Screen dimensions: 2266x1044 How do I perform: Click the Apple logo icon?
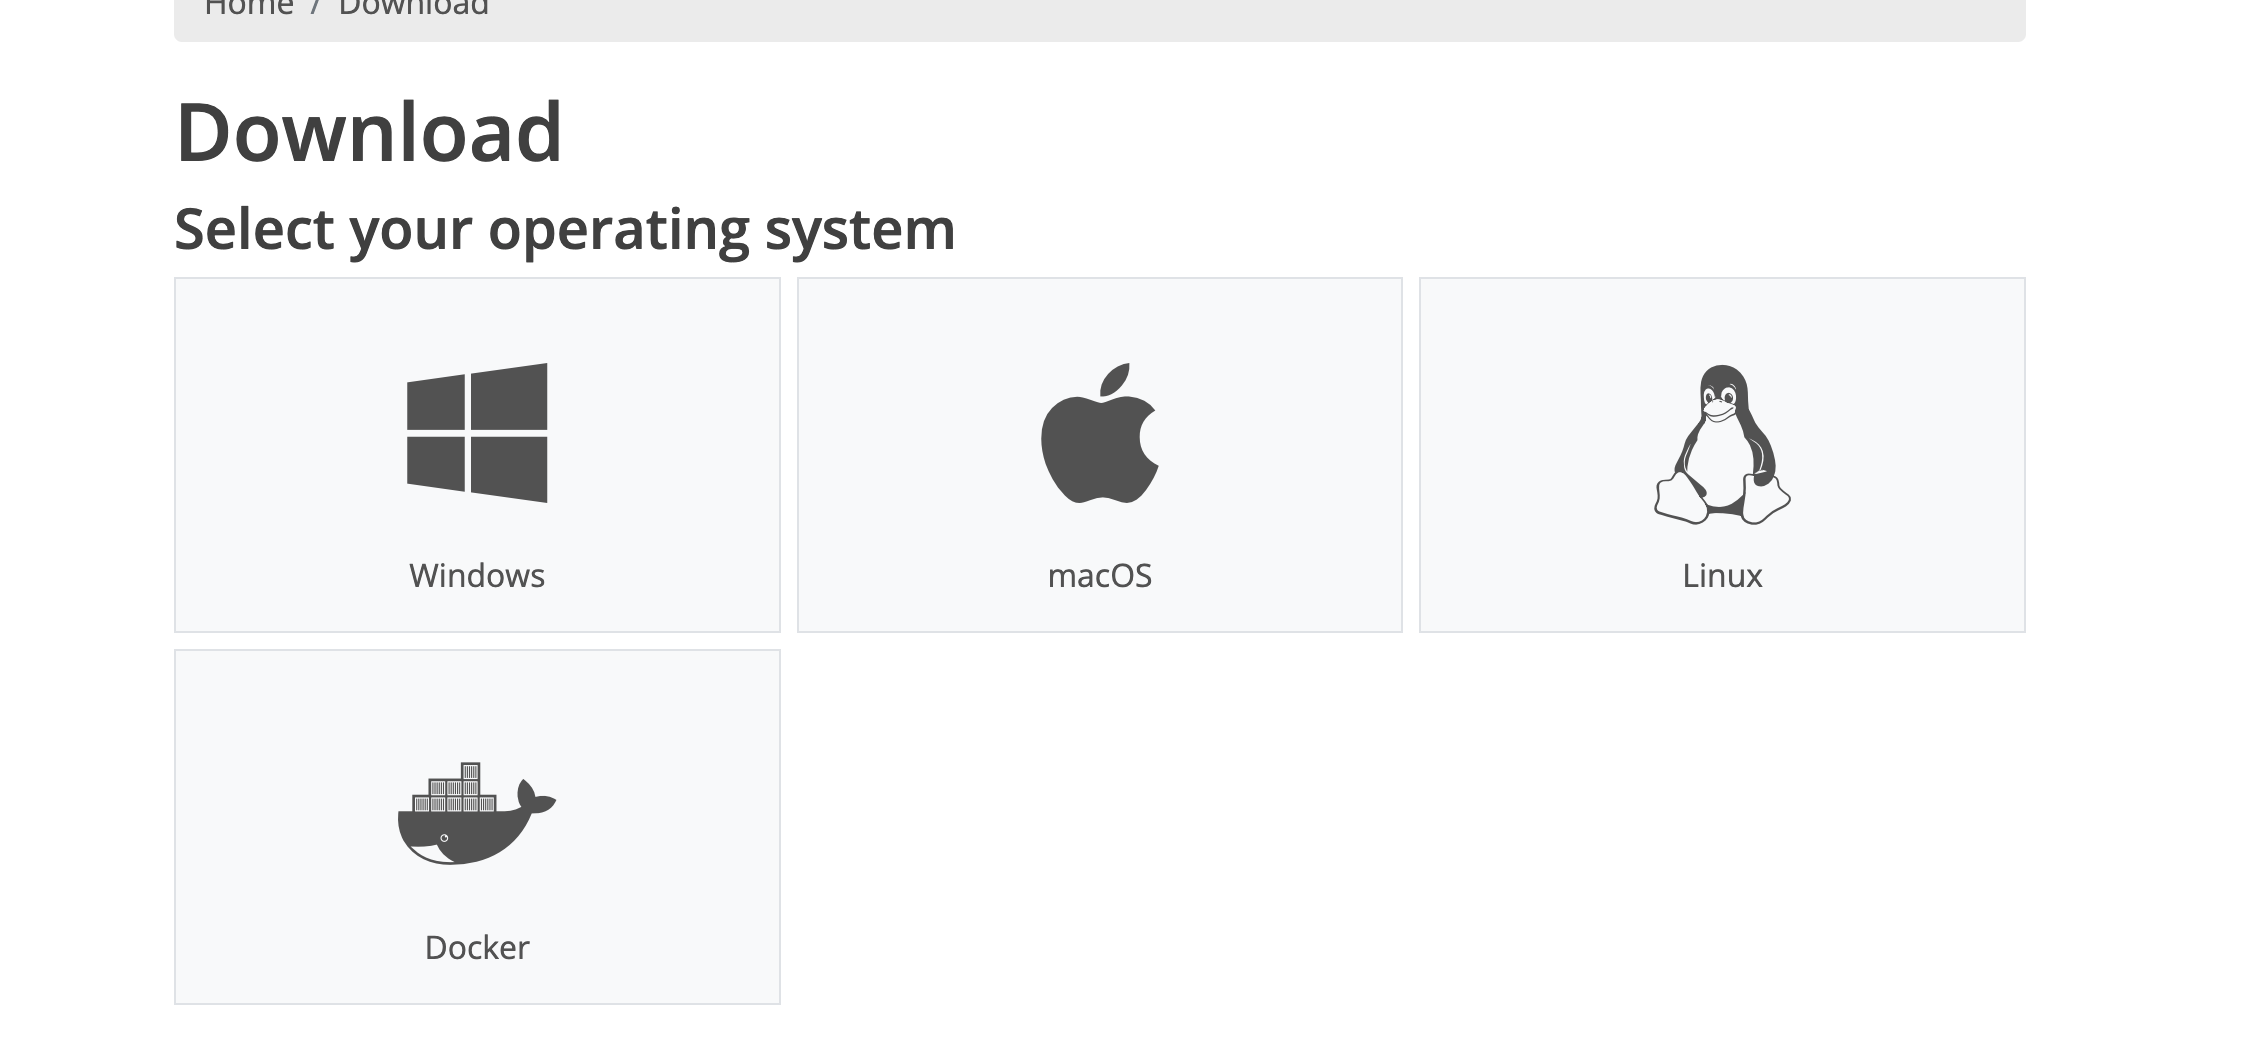coord(1099,432)
